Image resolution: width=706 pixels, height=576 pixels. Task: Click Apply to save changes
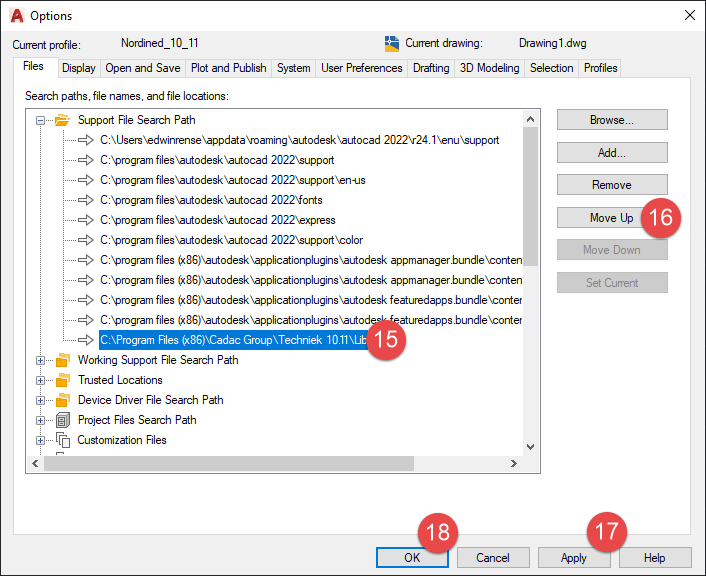[x=574, y=558]
